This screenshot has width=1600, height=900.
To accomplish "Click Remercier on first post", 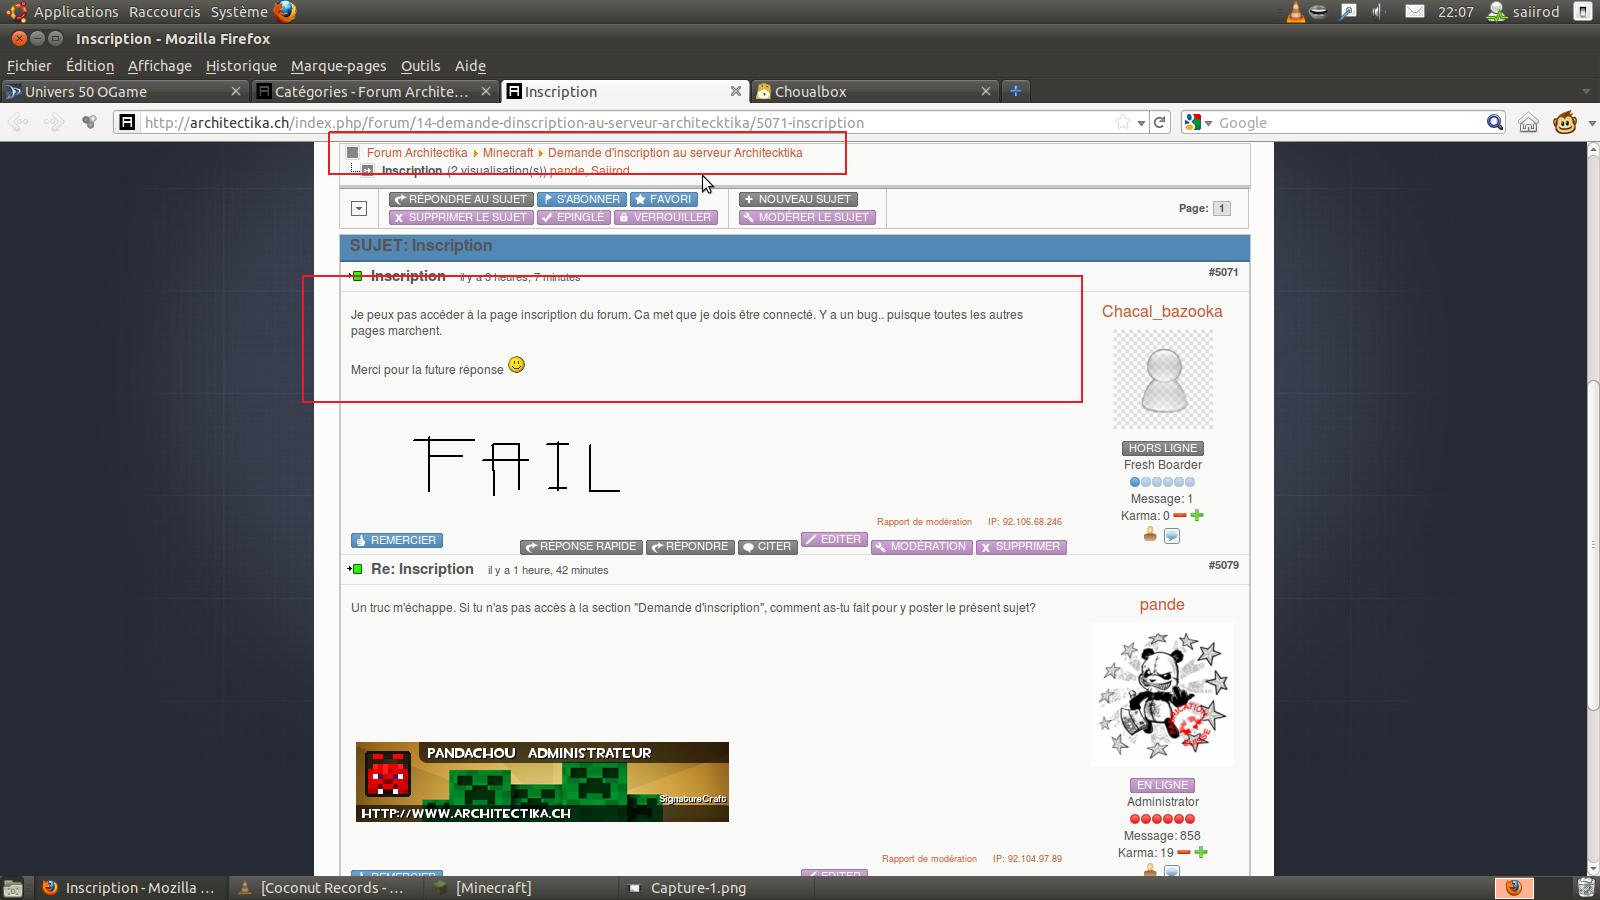I will 397,540.
